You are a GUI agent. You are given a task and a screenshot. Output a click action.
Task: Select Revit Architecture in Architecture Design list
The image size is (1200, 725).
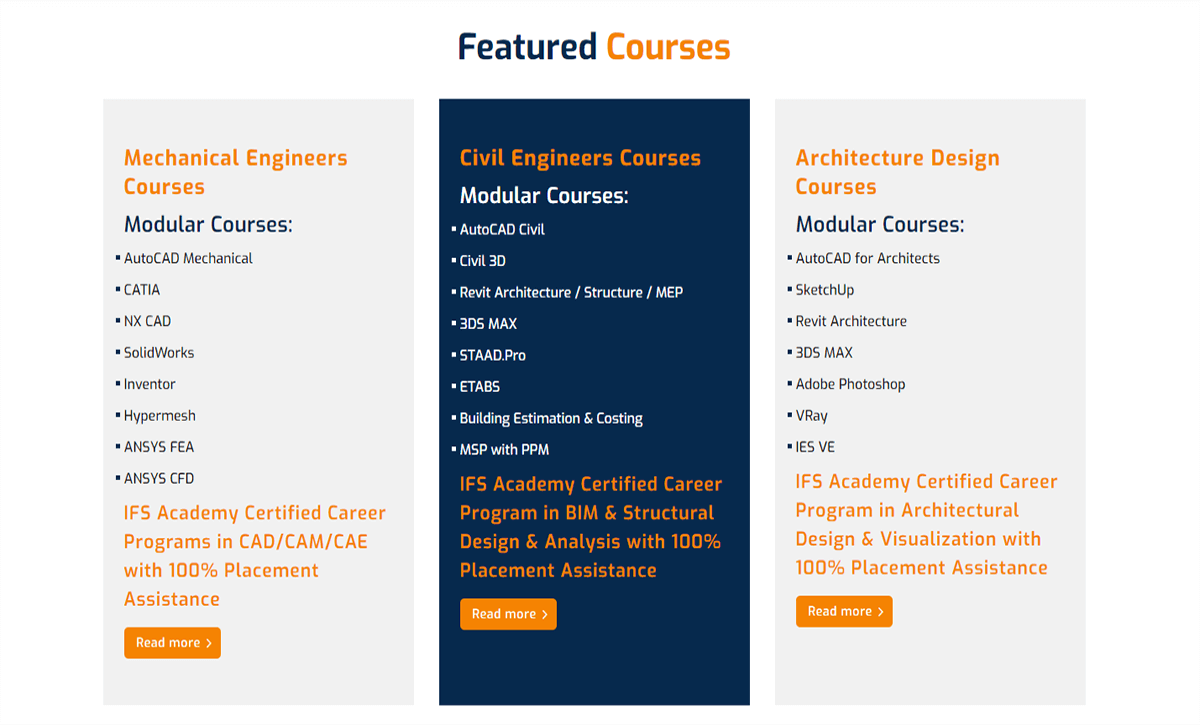851,321
